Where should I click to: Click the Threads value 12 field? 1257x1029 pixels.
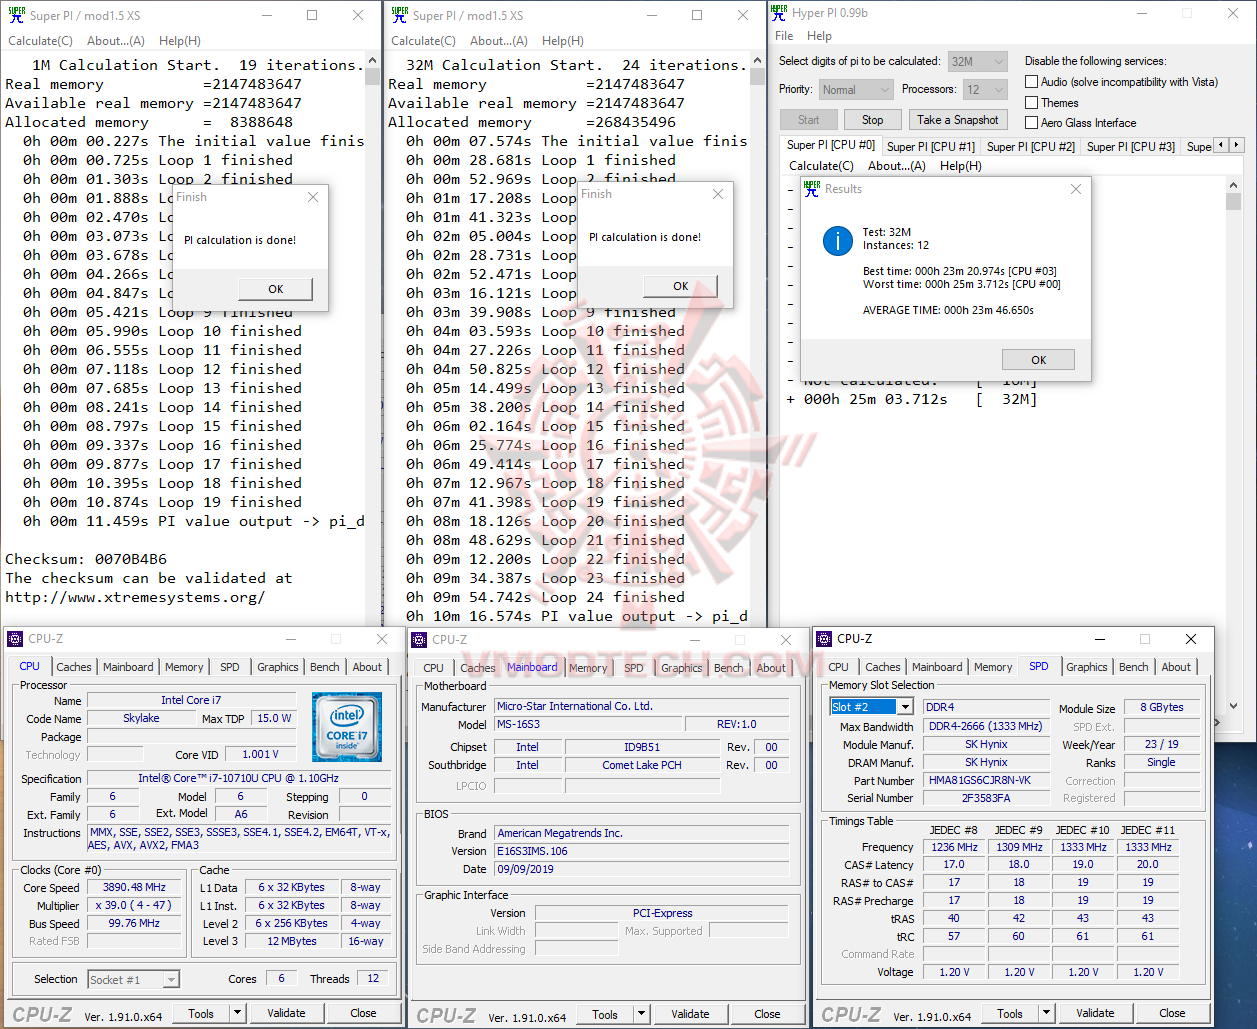(373, 979)
